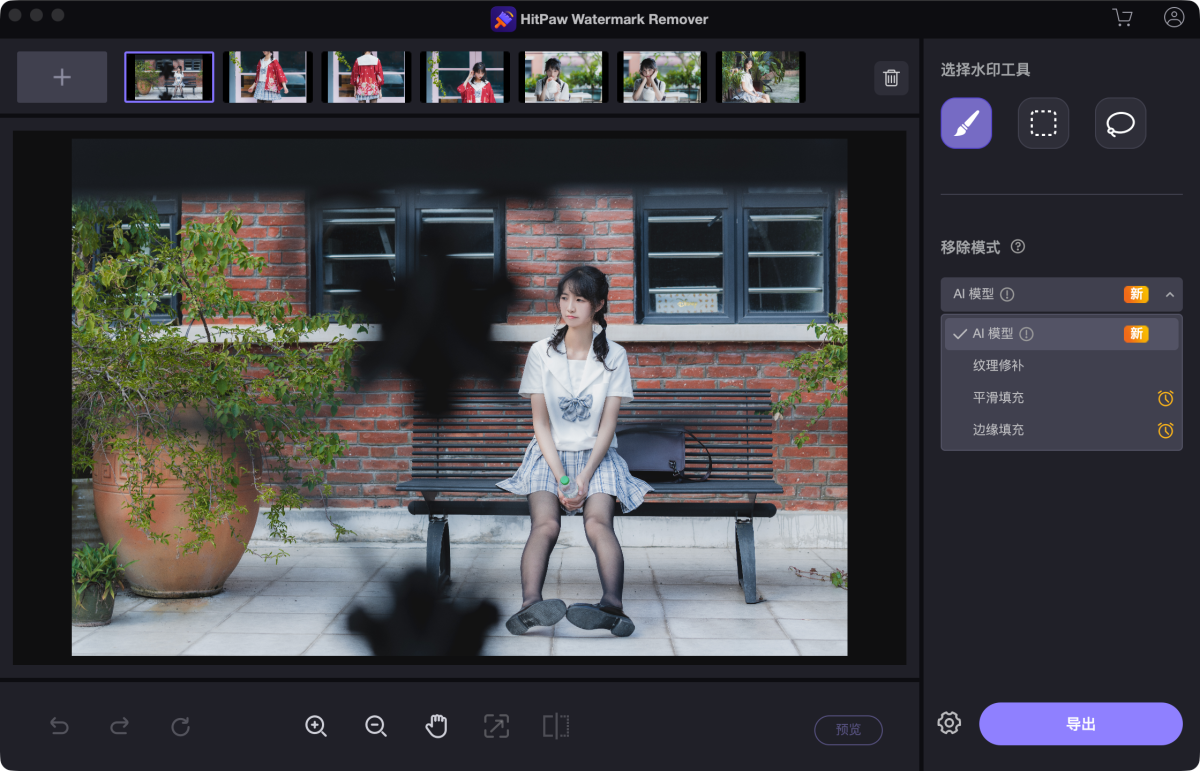Select the rectangular marquee selection tool

(x=1043, y=123)
